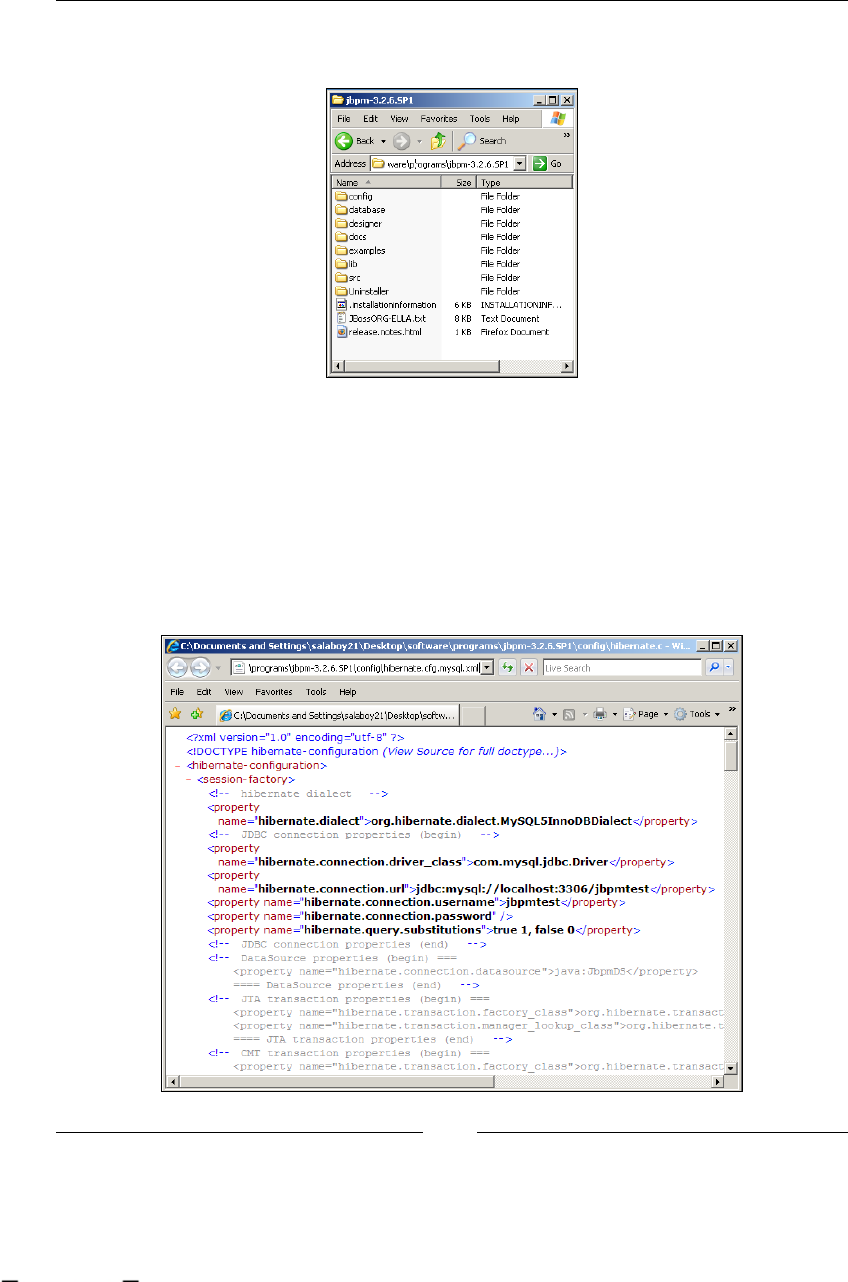This screenshot has height=1282, width=848.
Task: Click the Back arrow in Explorer window
Action: coord(344,141)
